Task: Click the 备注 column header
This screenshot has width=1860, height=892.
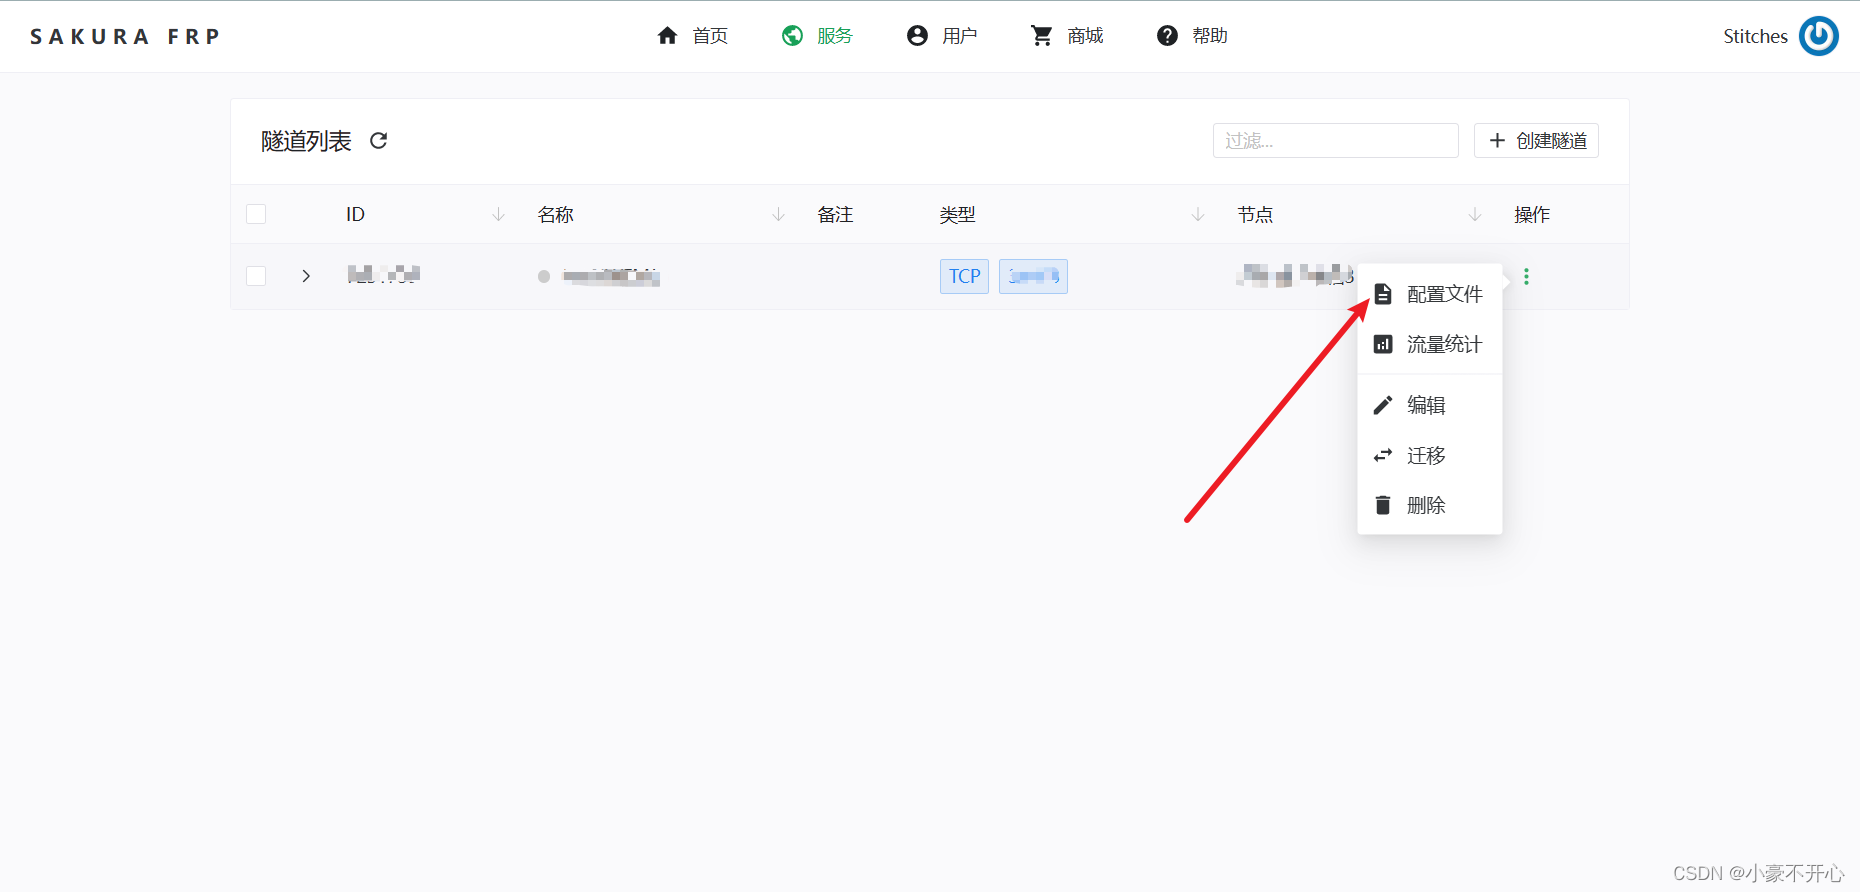Action: (x=835, y=215)
